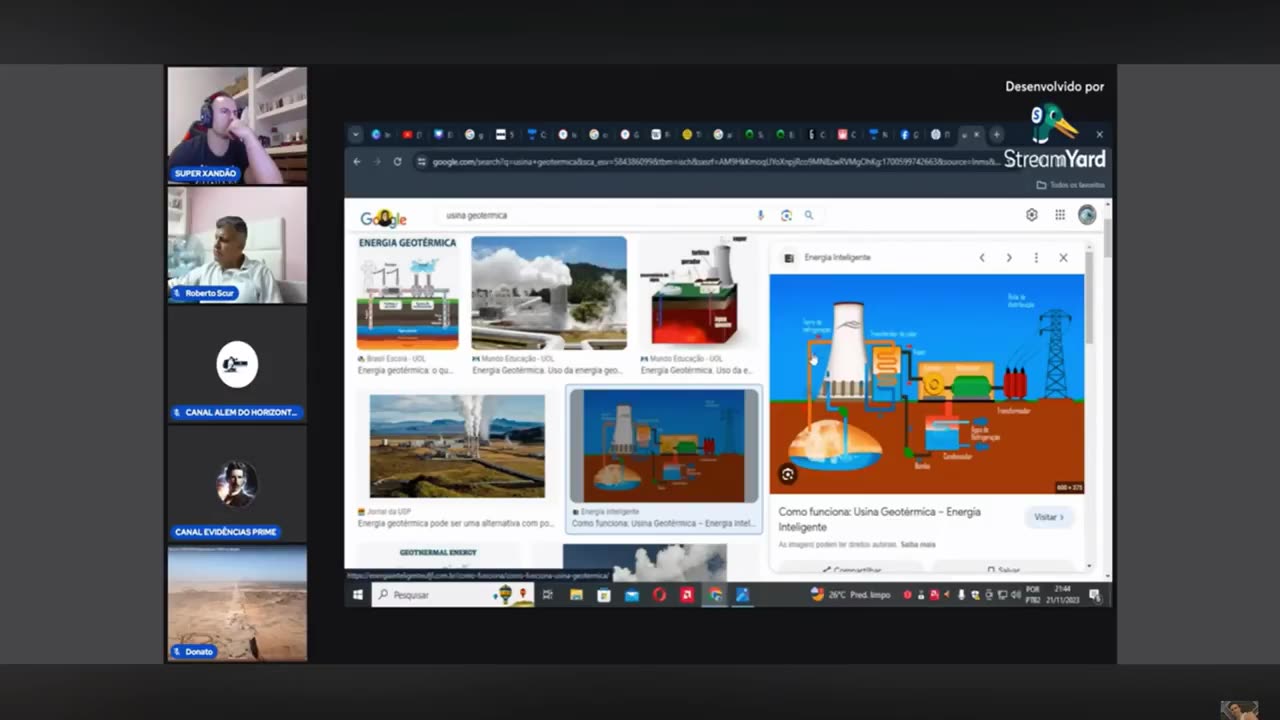Click the StreamYard logo
The height and width of the screenshot is (720, 1280).
[x=1055, y=138]
